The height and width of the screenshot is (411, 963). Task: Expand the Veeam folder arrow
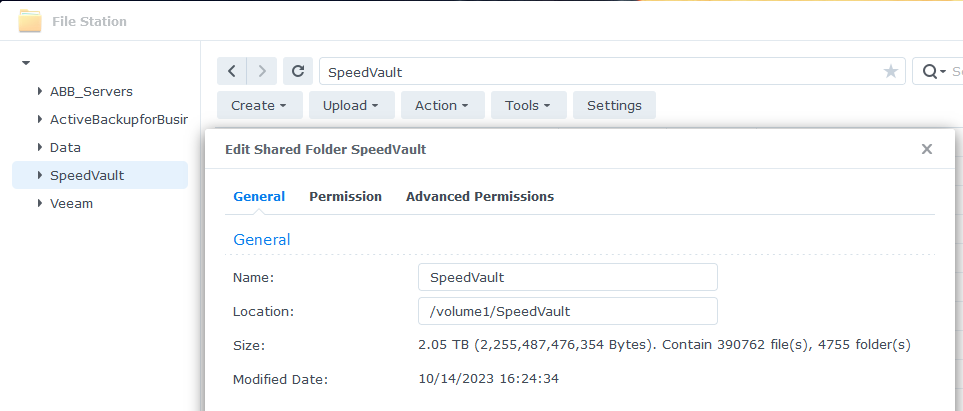tap(40, 203)
